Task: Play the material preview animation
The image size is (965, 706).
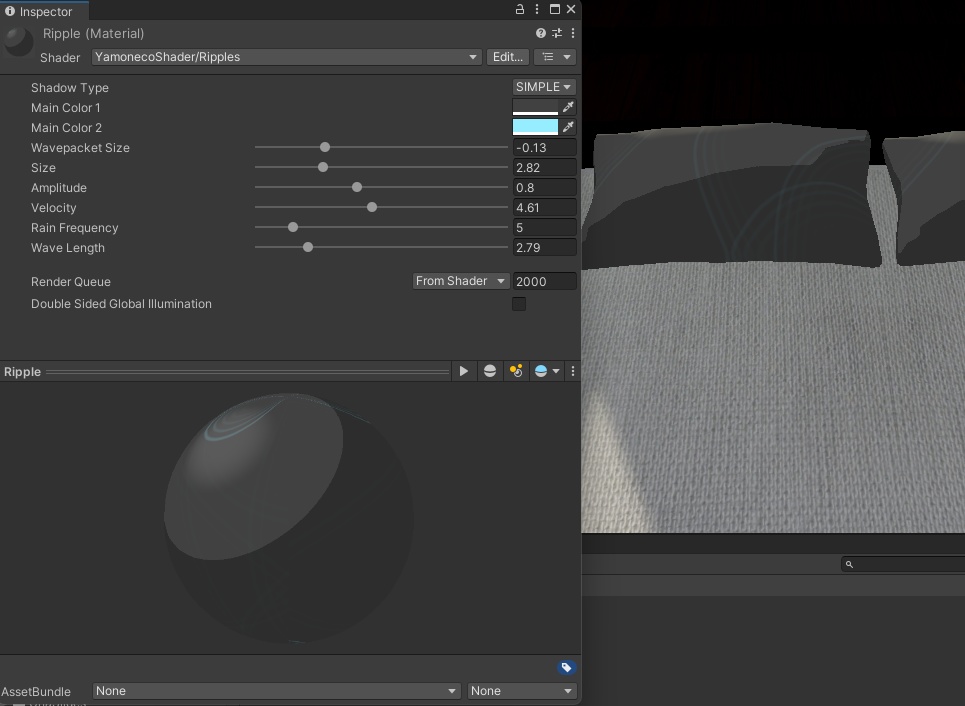Action: (463, 371)
